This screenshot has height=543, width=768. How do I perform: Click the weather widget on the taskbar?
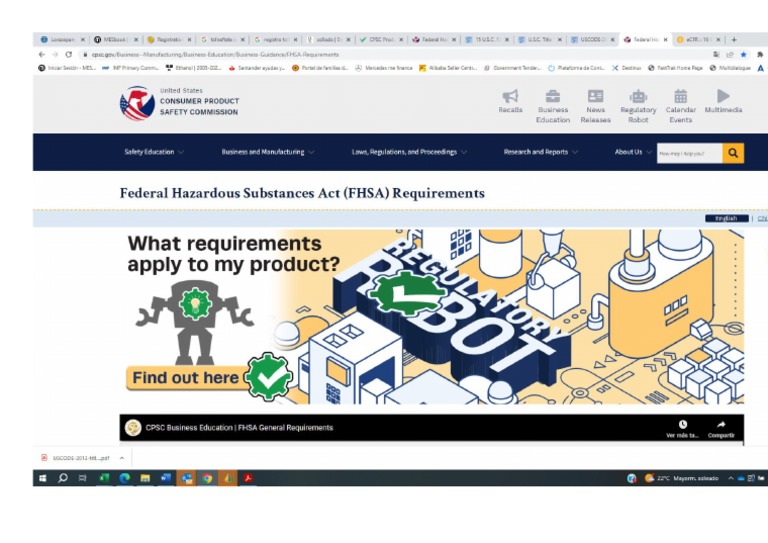[681, 478]
